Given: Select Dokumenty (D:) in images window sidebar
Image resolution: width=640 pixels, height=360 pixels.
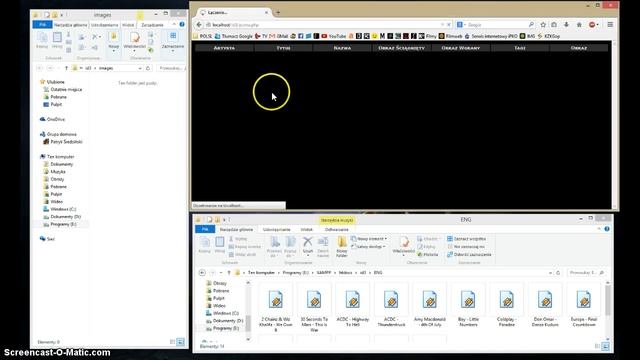Looking at the screenshot, I should tap(62, 217).
